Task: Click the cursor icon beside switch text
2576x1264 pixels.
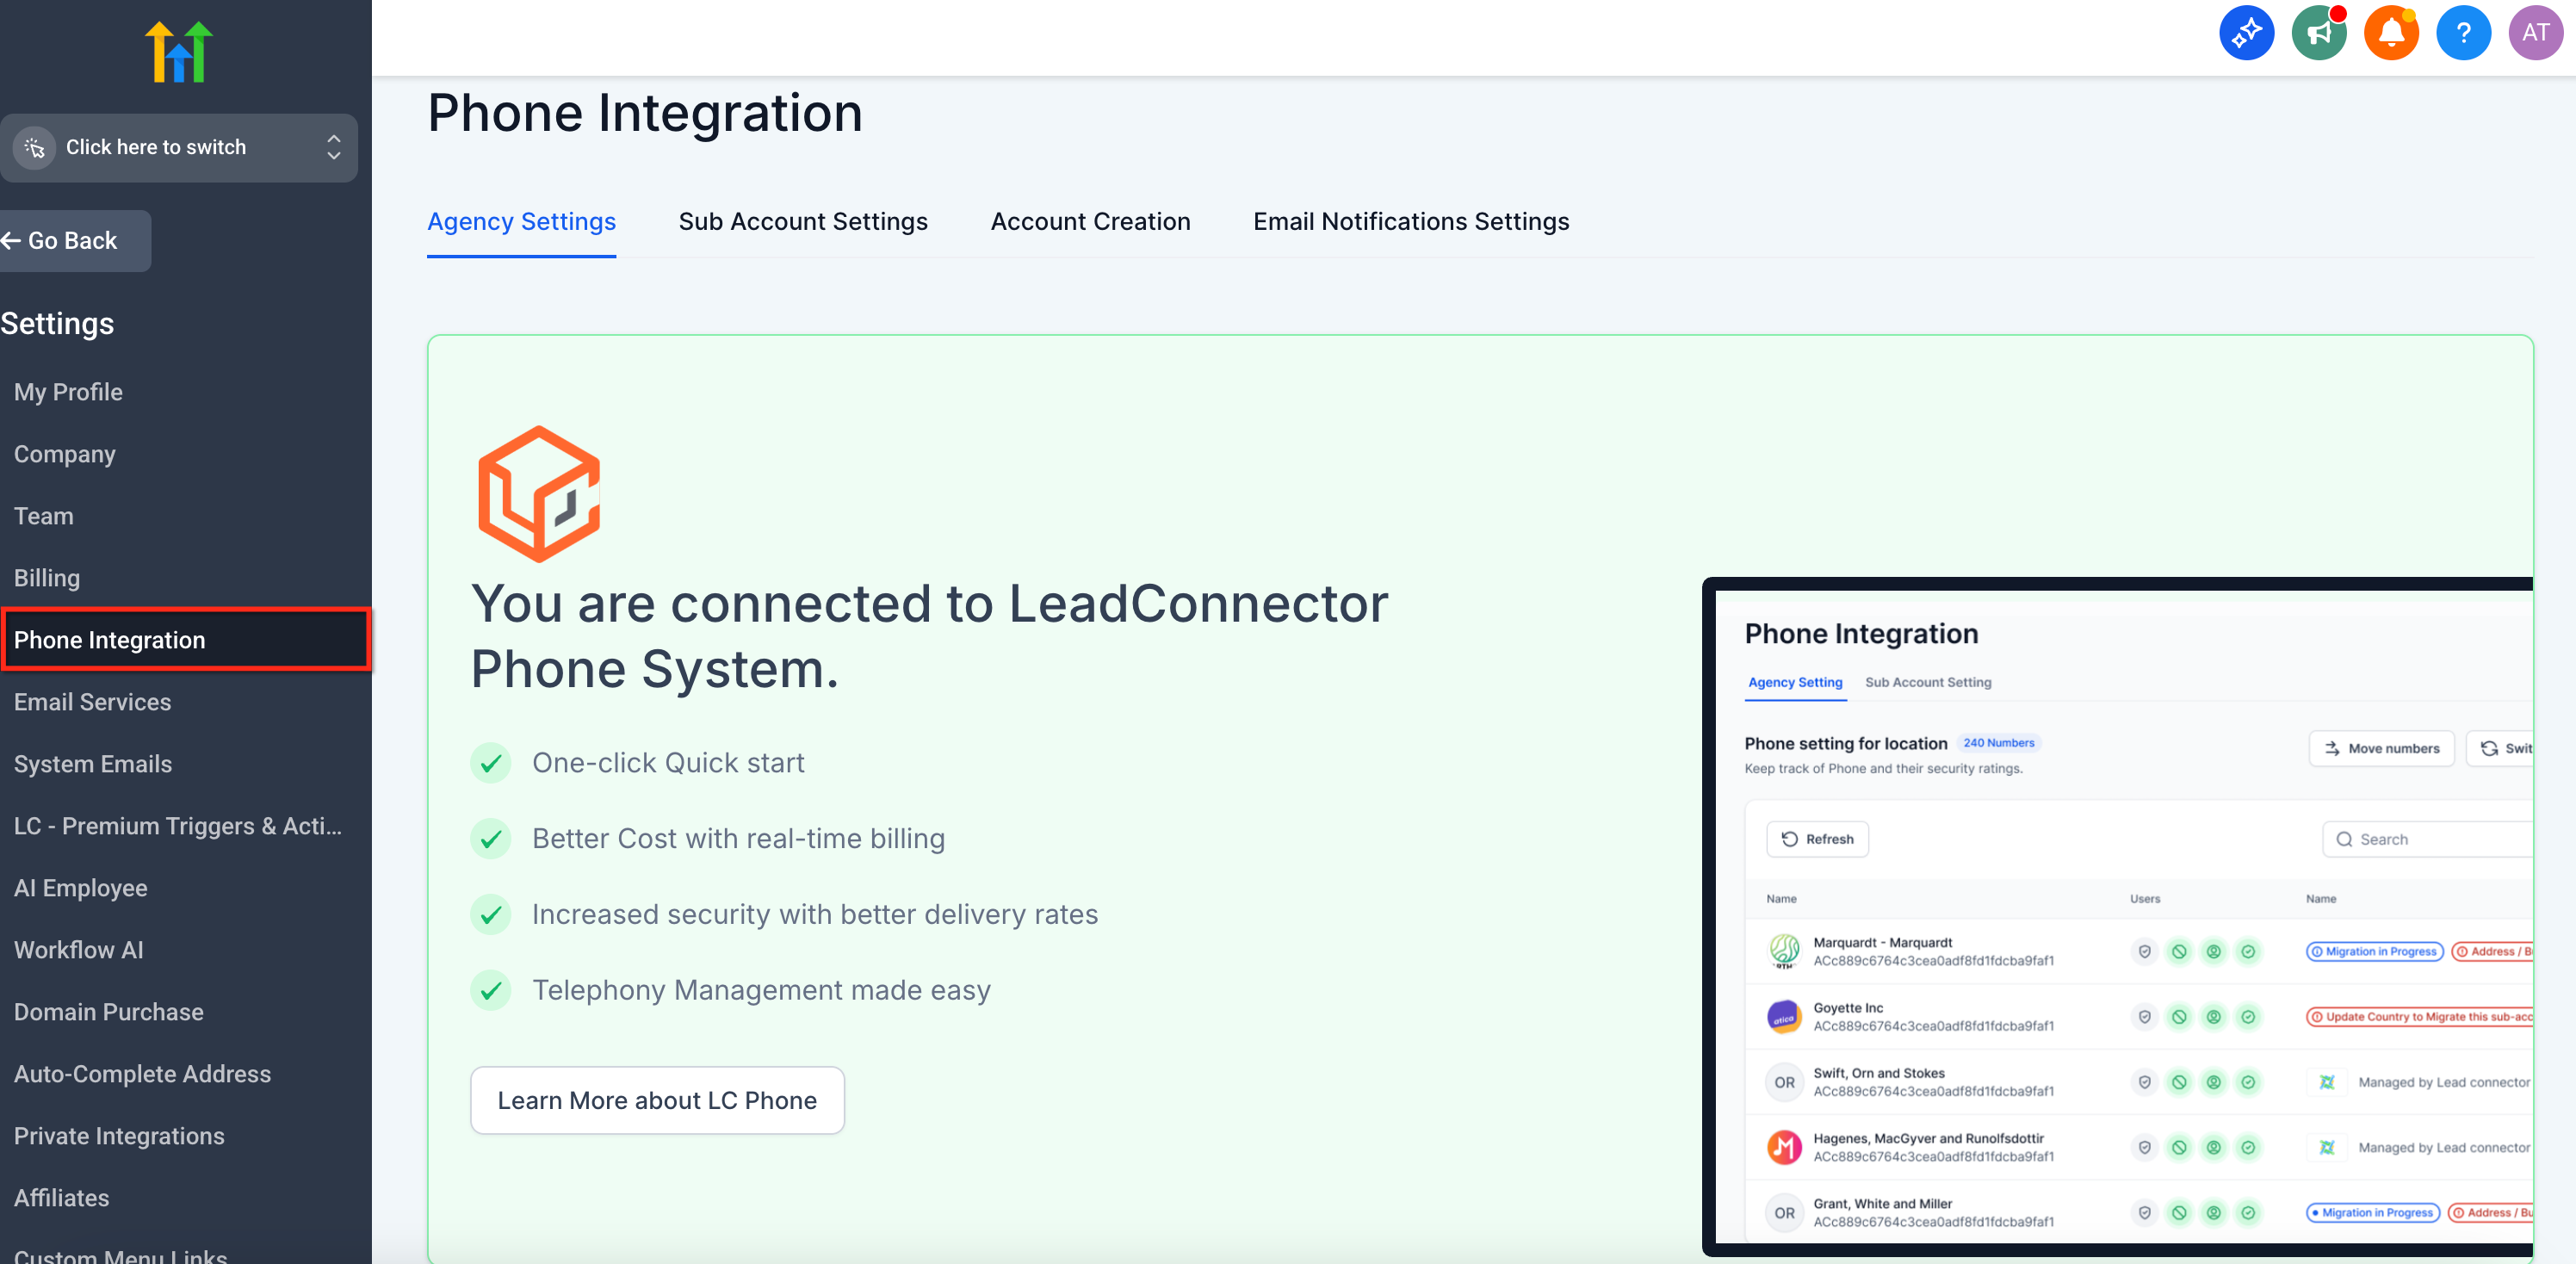Action: [x=35, y=148]
